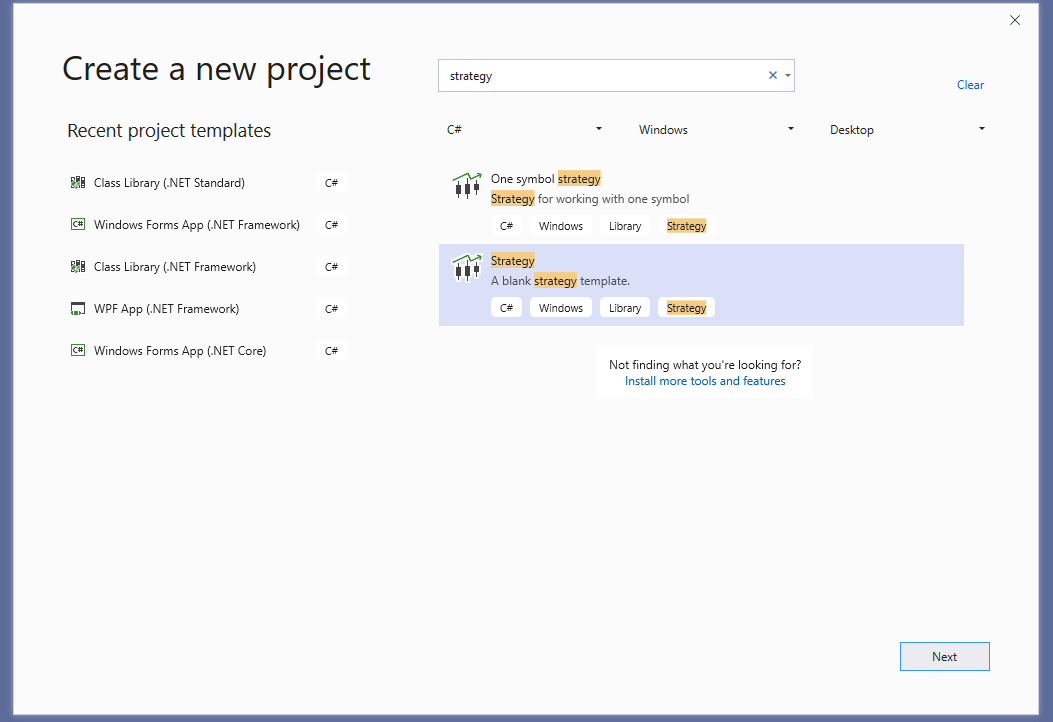Click the One symbol strategy template icon
The height and width of the screenshot is (722, 1053).
(464, 185)
